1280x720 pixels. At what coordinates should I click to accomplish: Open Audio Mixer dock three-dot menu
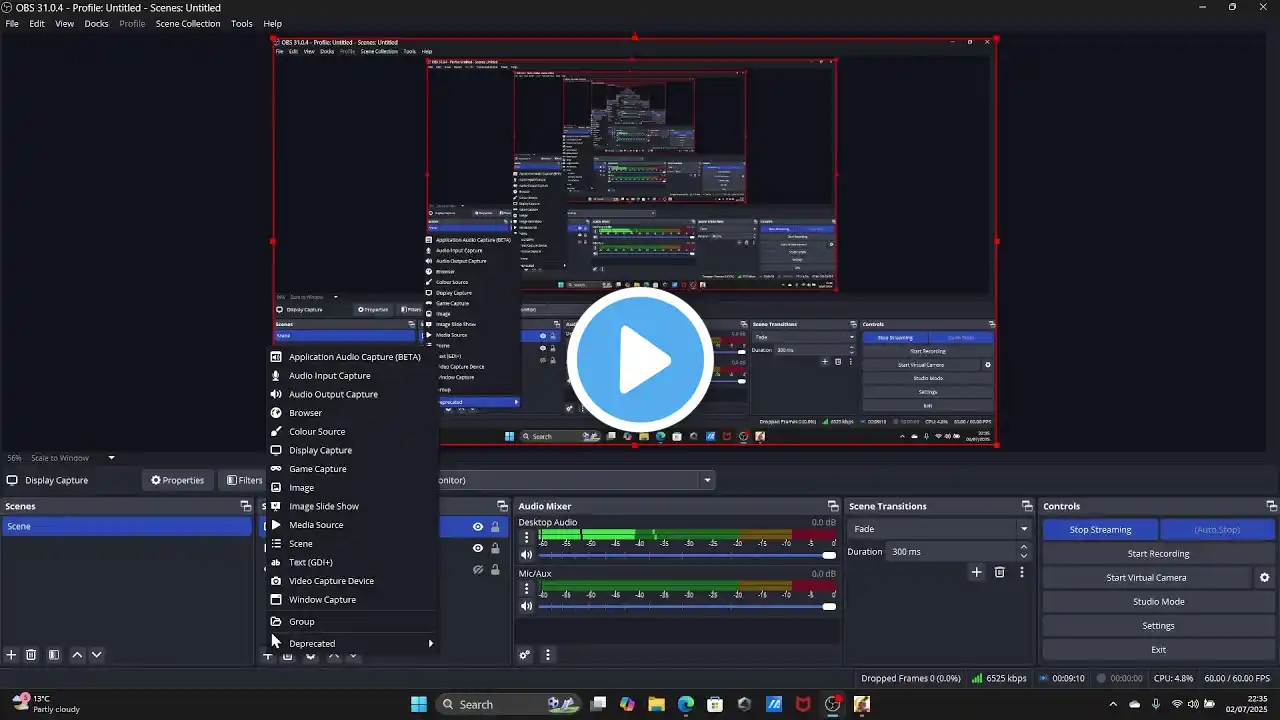547,655
